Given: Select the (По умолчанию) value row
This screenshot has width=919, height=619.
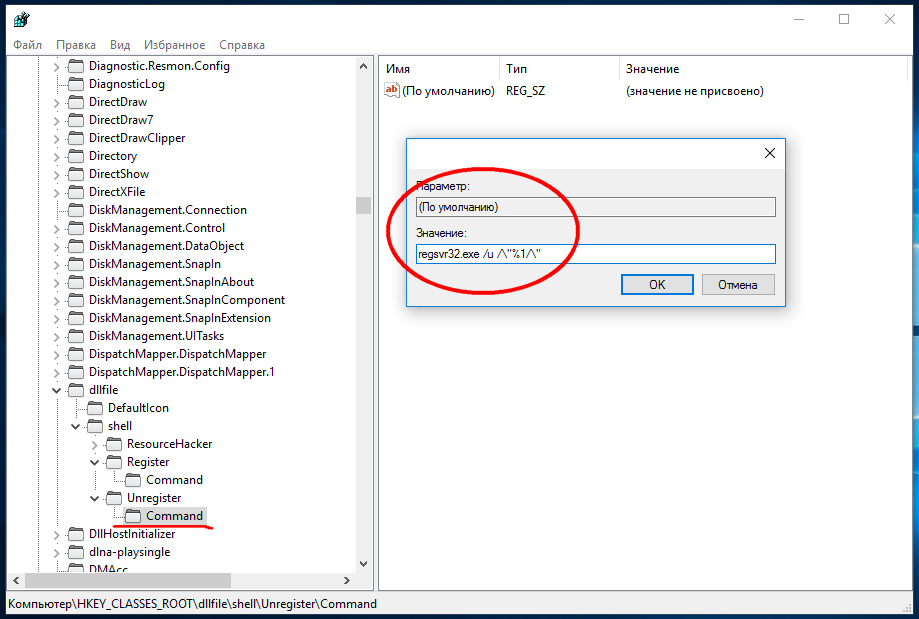Looking at the screenshot, I should (448, 91).
